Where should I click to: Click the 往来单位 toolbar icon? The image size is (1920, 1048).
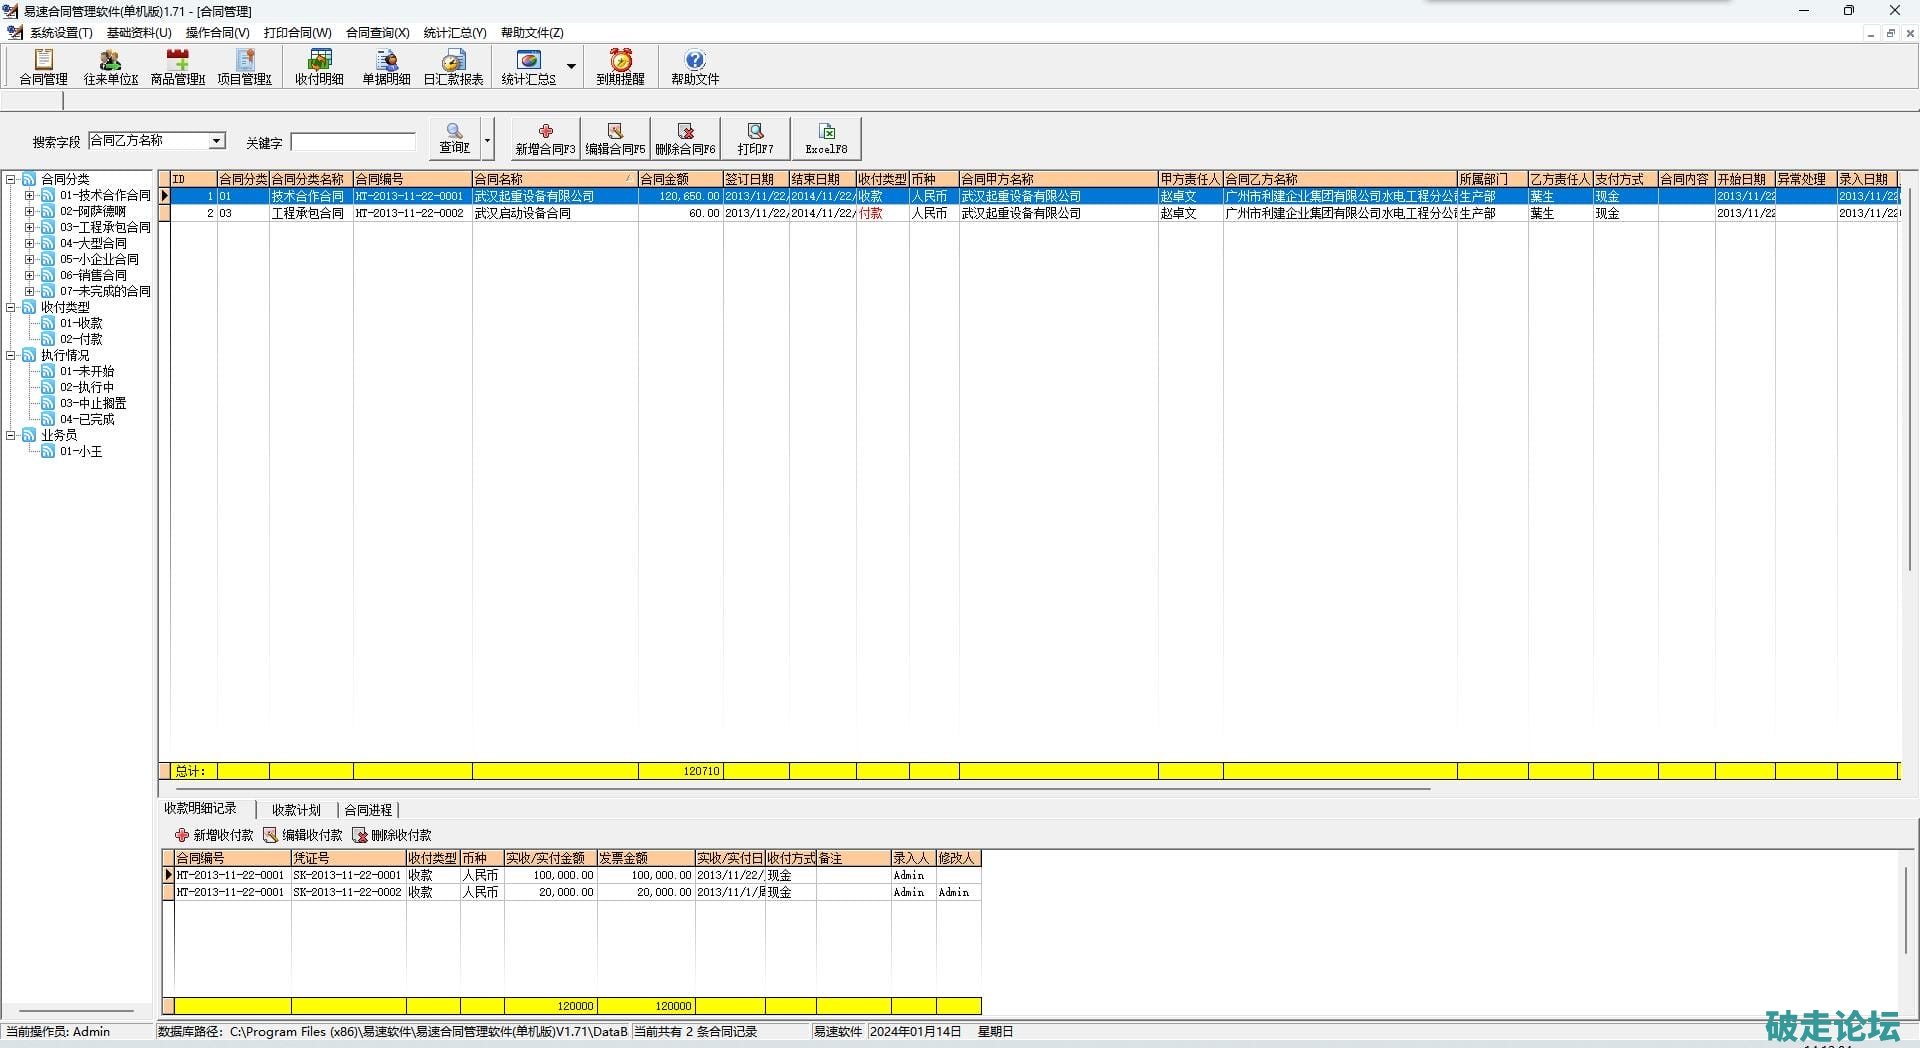[x=110, y=67]
